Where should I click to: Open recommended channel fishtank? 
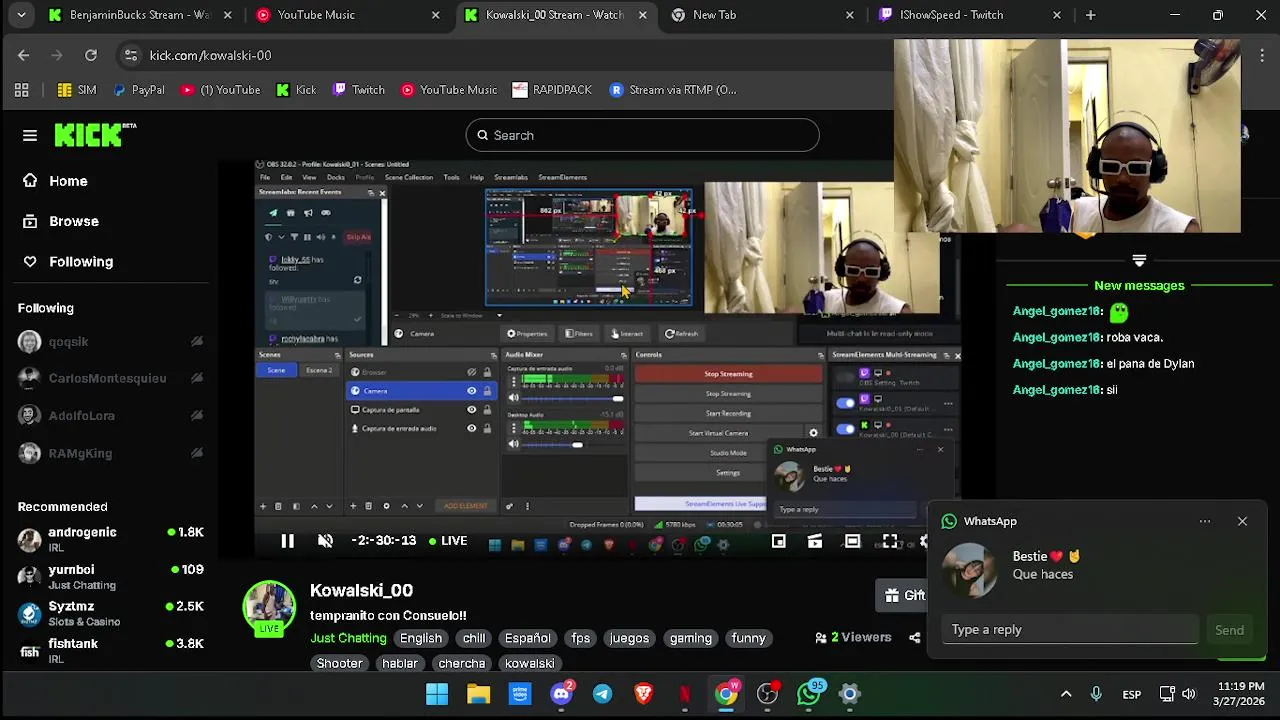[x=110, y=650]
